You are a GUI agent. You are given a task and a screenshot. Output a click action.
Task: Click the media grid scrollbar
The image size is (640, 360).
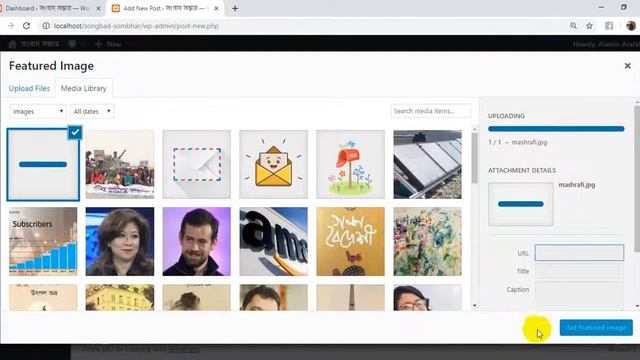click(x=474, y=157)
